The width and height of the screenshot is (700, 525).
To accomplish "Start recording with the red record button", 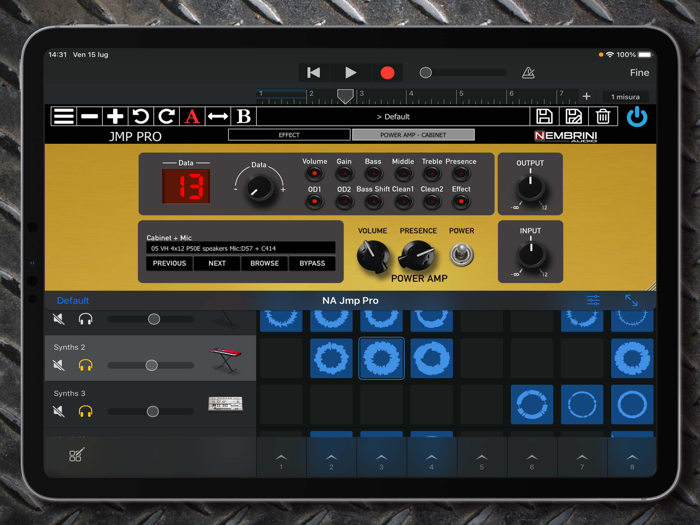I will coord(387,73).
